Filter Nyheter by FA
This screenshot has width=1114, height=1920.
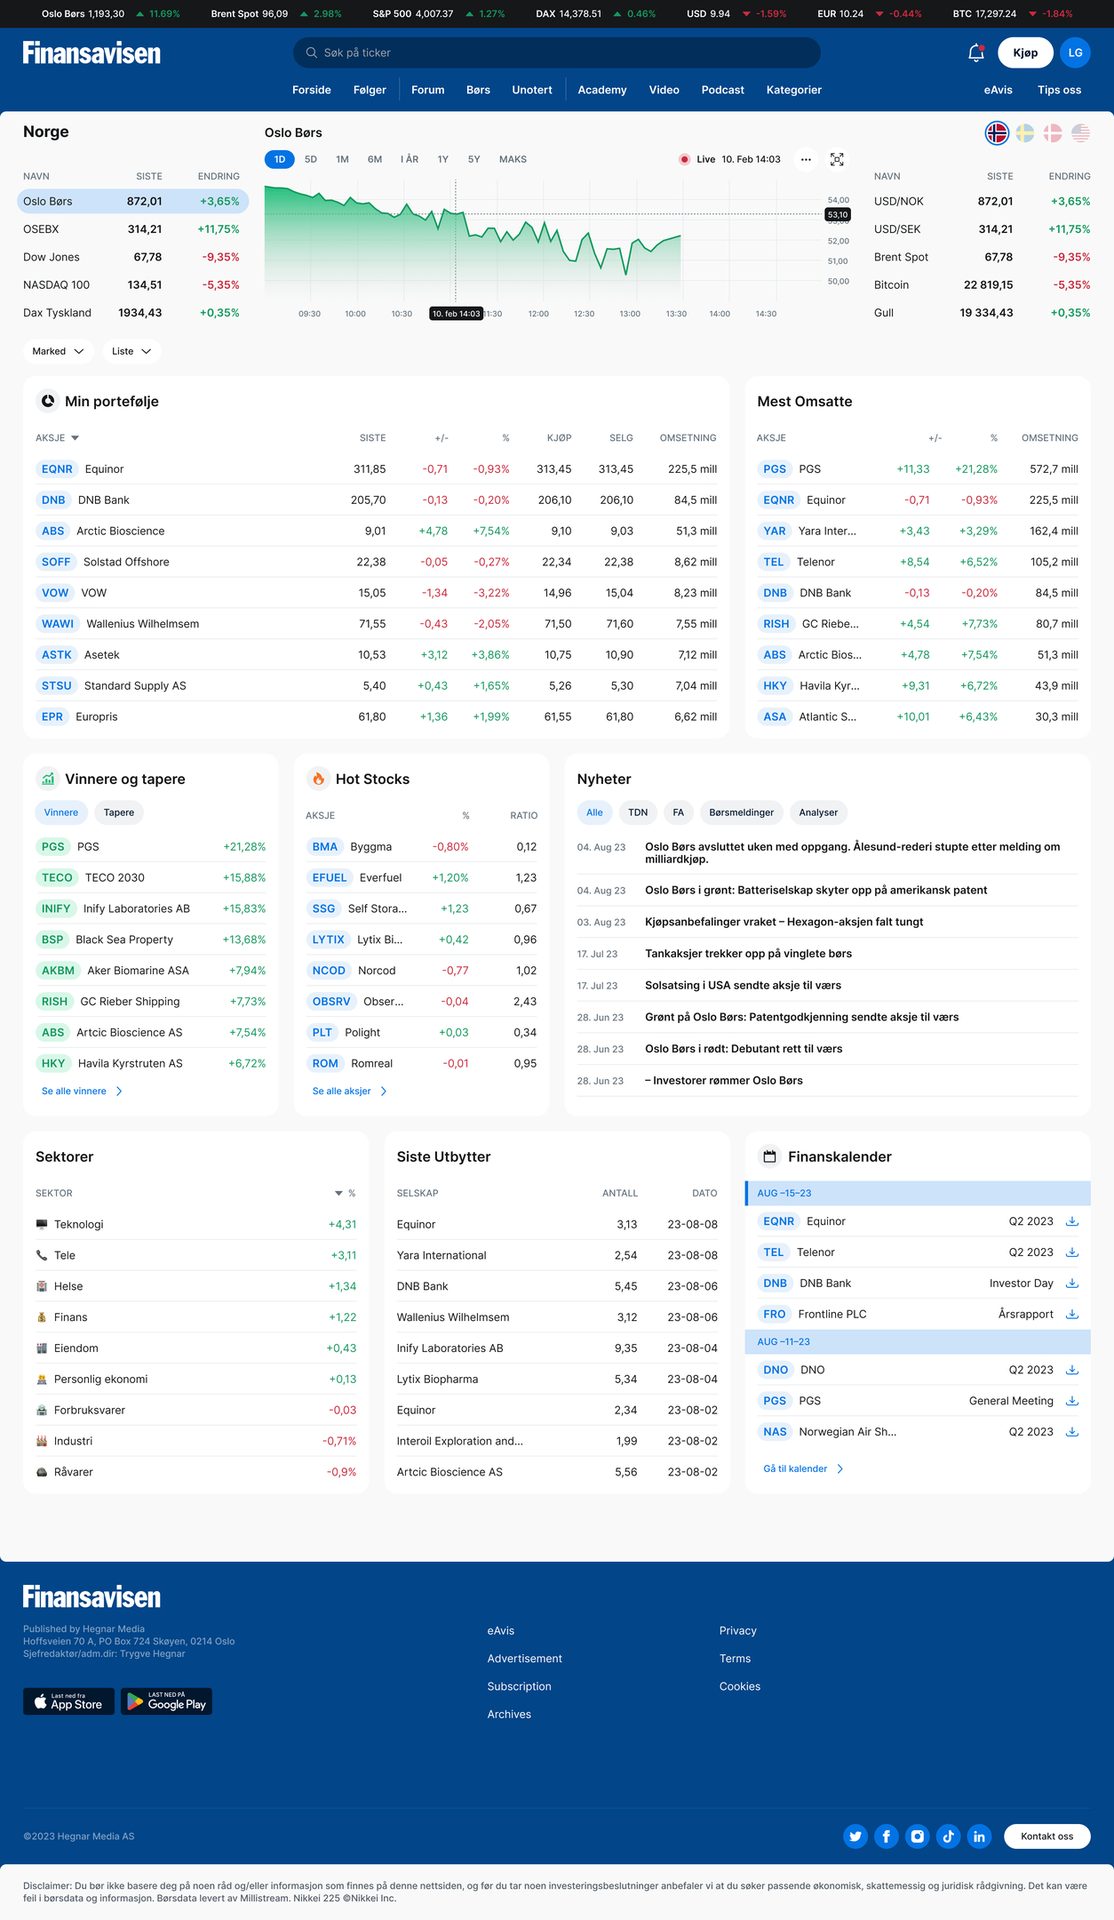pos(678,812)
